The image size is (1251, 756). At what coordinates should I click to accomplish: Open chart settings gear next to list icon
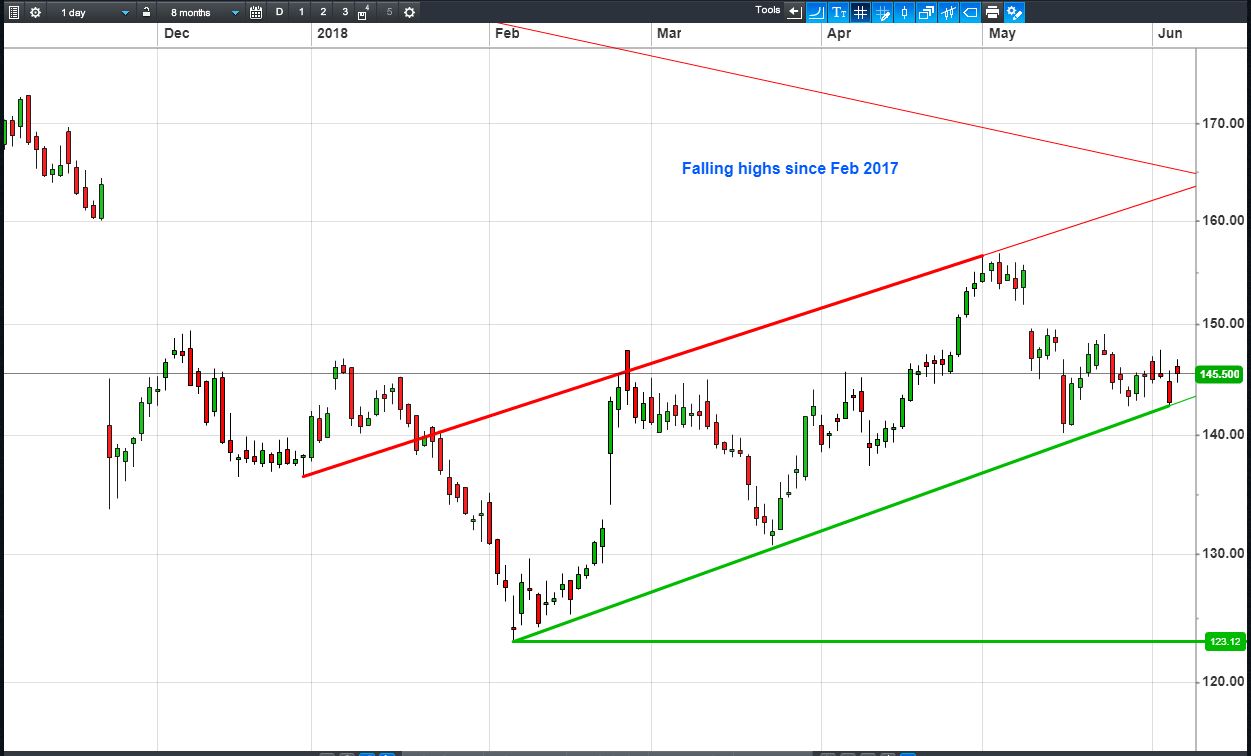coord(35,12)
